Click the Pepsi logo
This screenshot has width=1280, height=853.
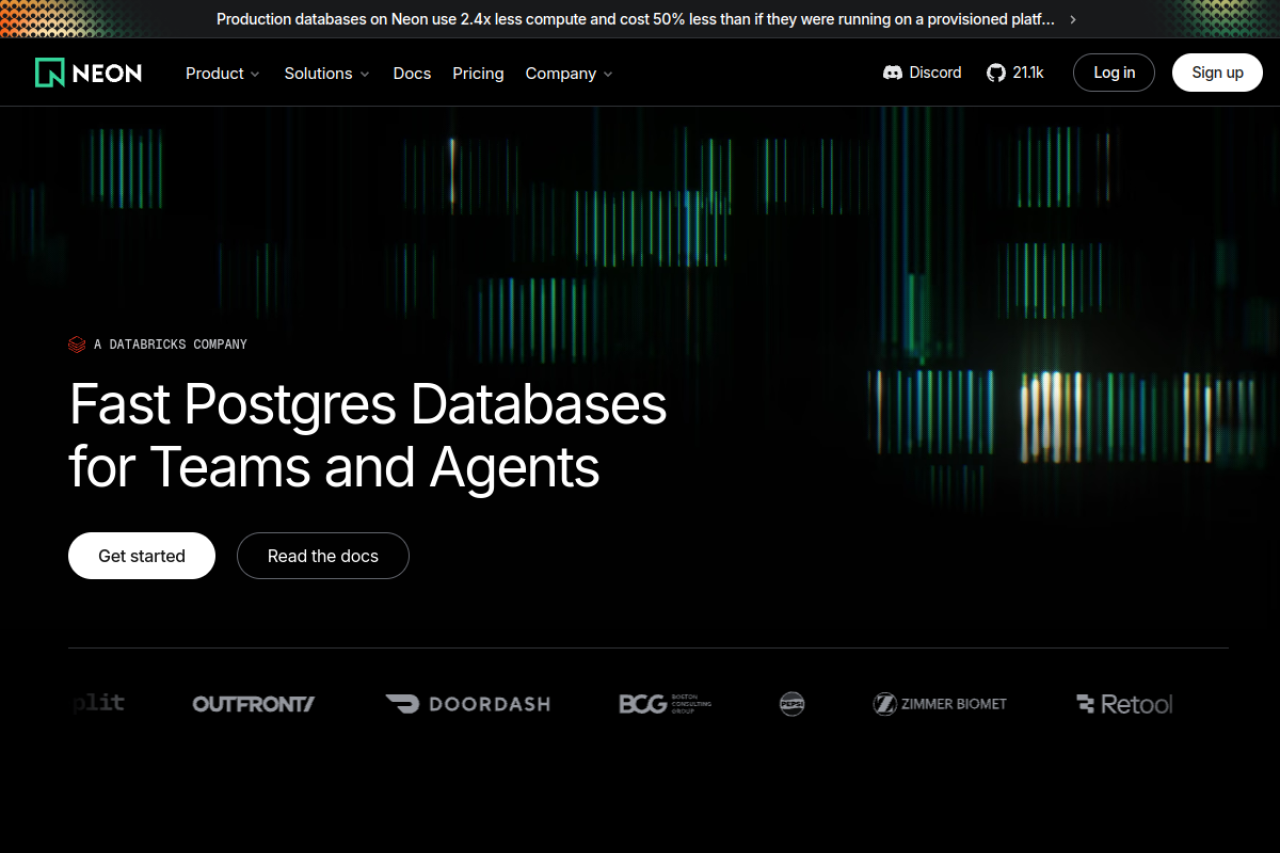(792, 704)
